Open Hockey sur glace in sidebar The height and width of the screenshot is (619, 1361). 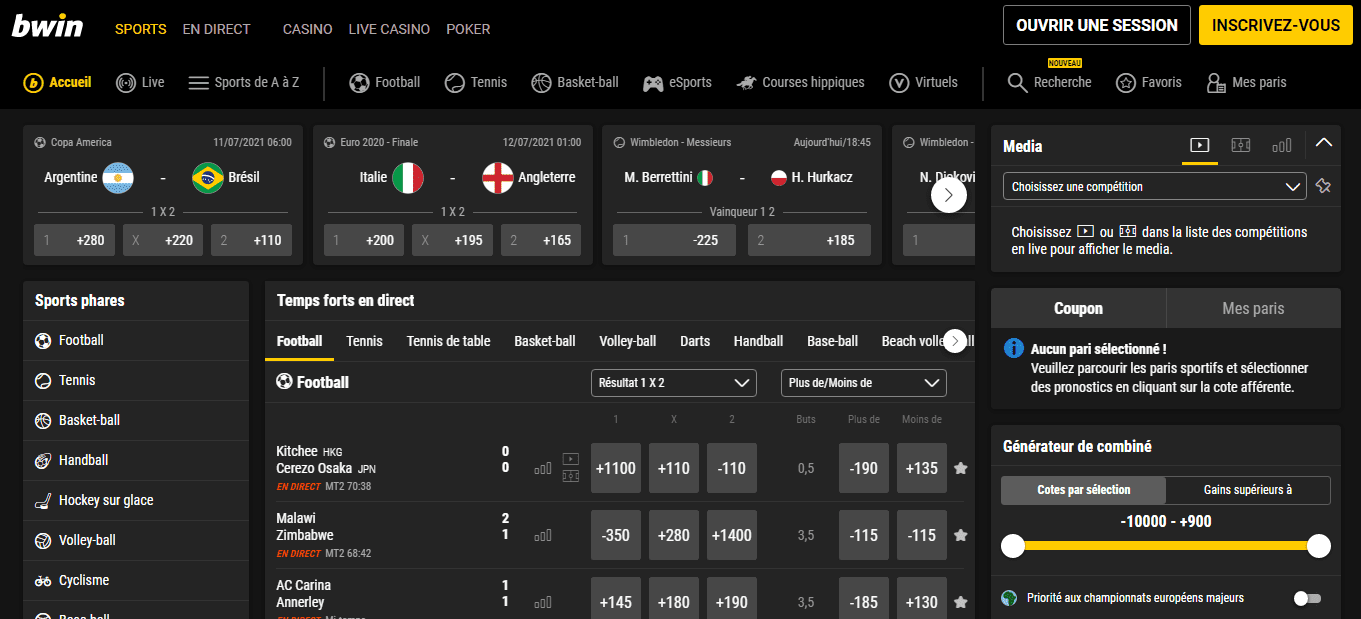click(136, 500)
